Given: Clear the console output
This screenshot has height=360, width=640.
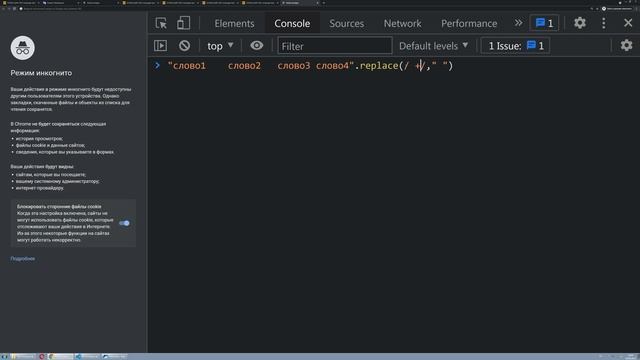Looking at the screenshot, I should 184,46.
